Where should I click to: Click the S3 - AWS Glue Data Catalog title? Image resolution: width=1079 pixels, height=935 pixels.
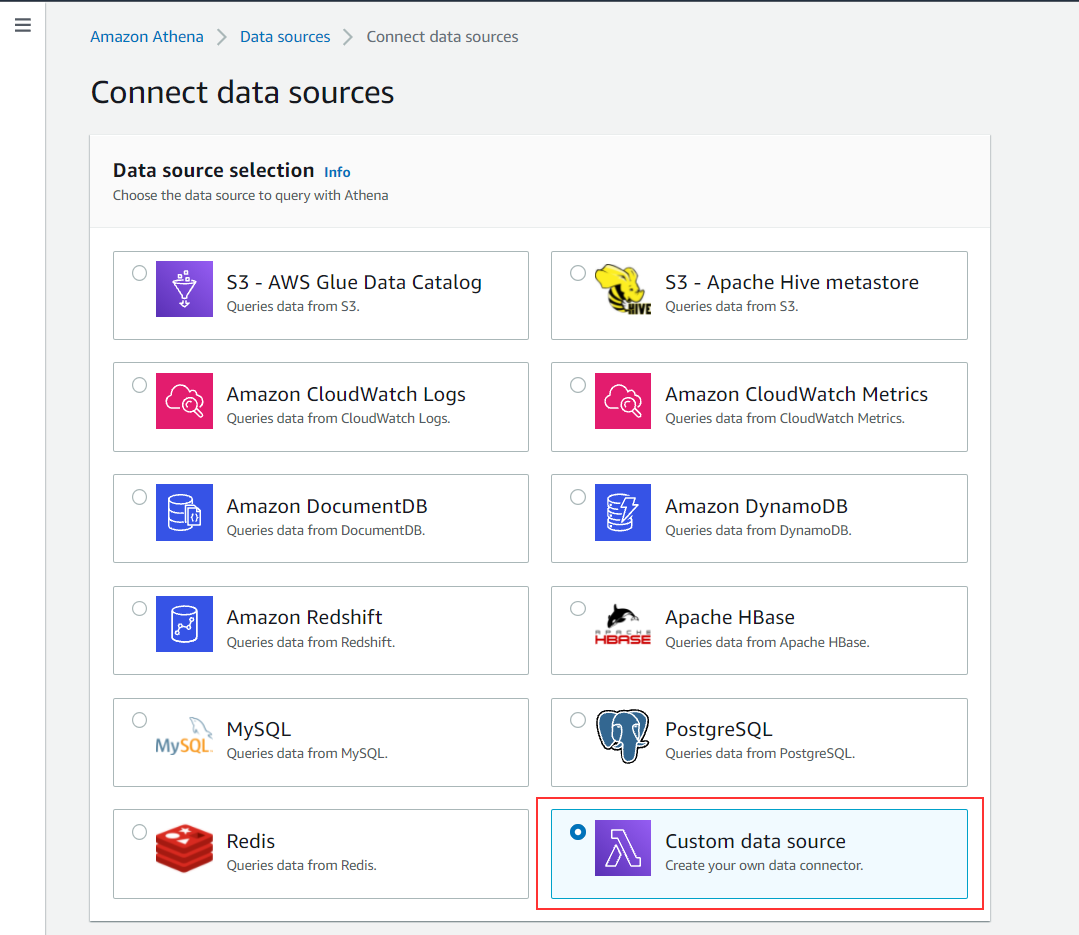click(x=354, y=282)
